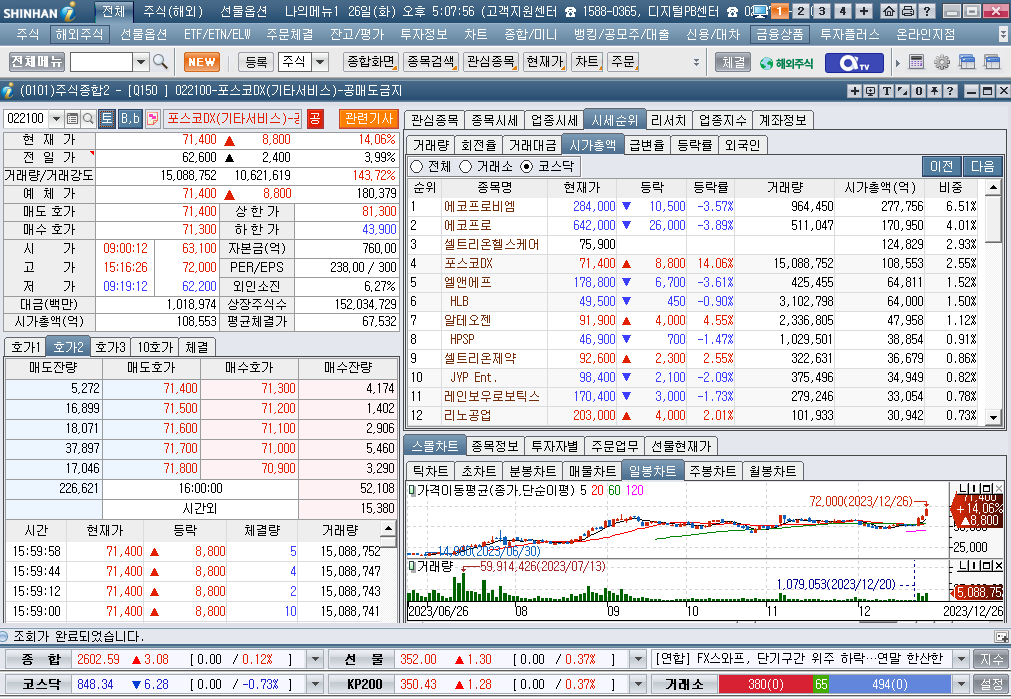
Task: Click the 이전 page button
Action: click(941, 166)
